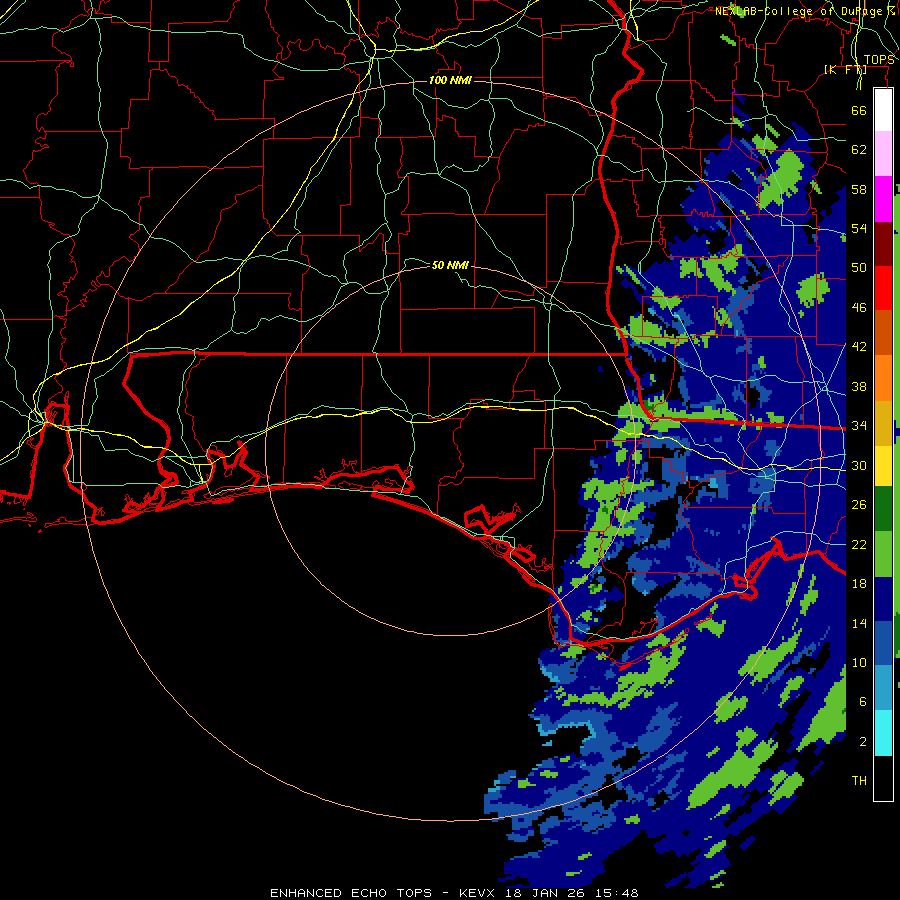Click the 18 value on the legend scale
Screen dimensions: 900x900
pos(859,584)
